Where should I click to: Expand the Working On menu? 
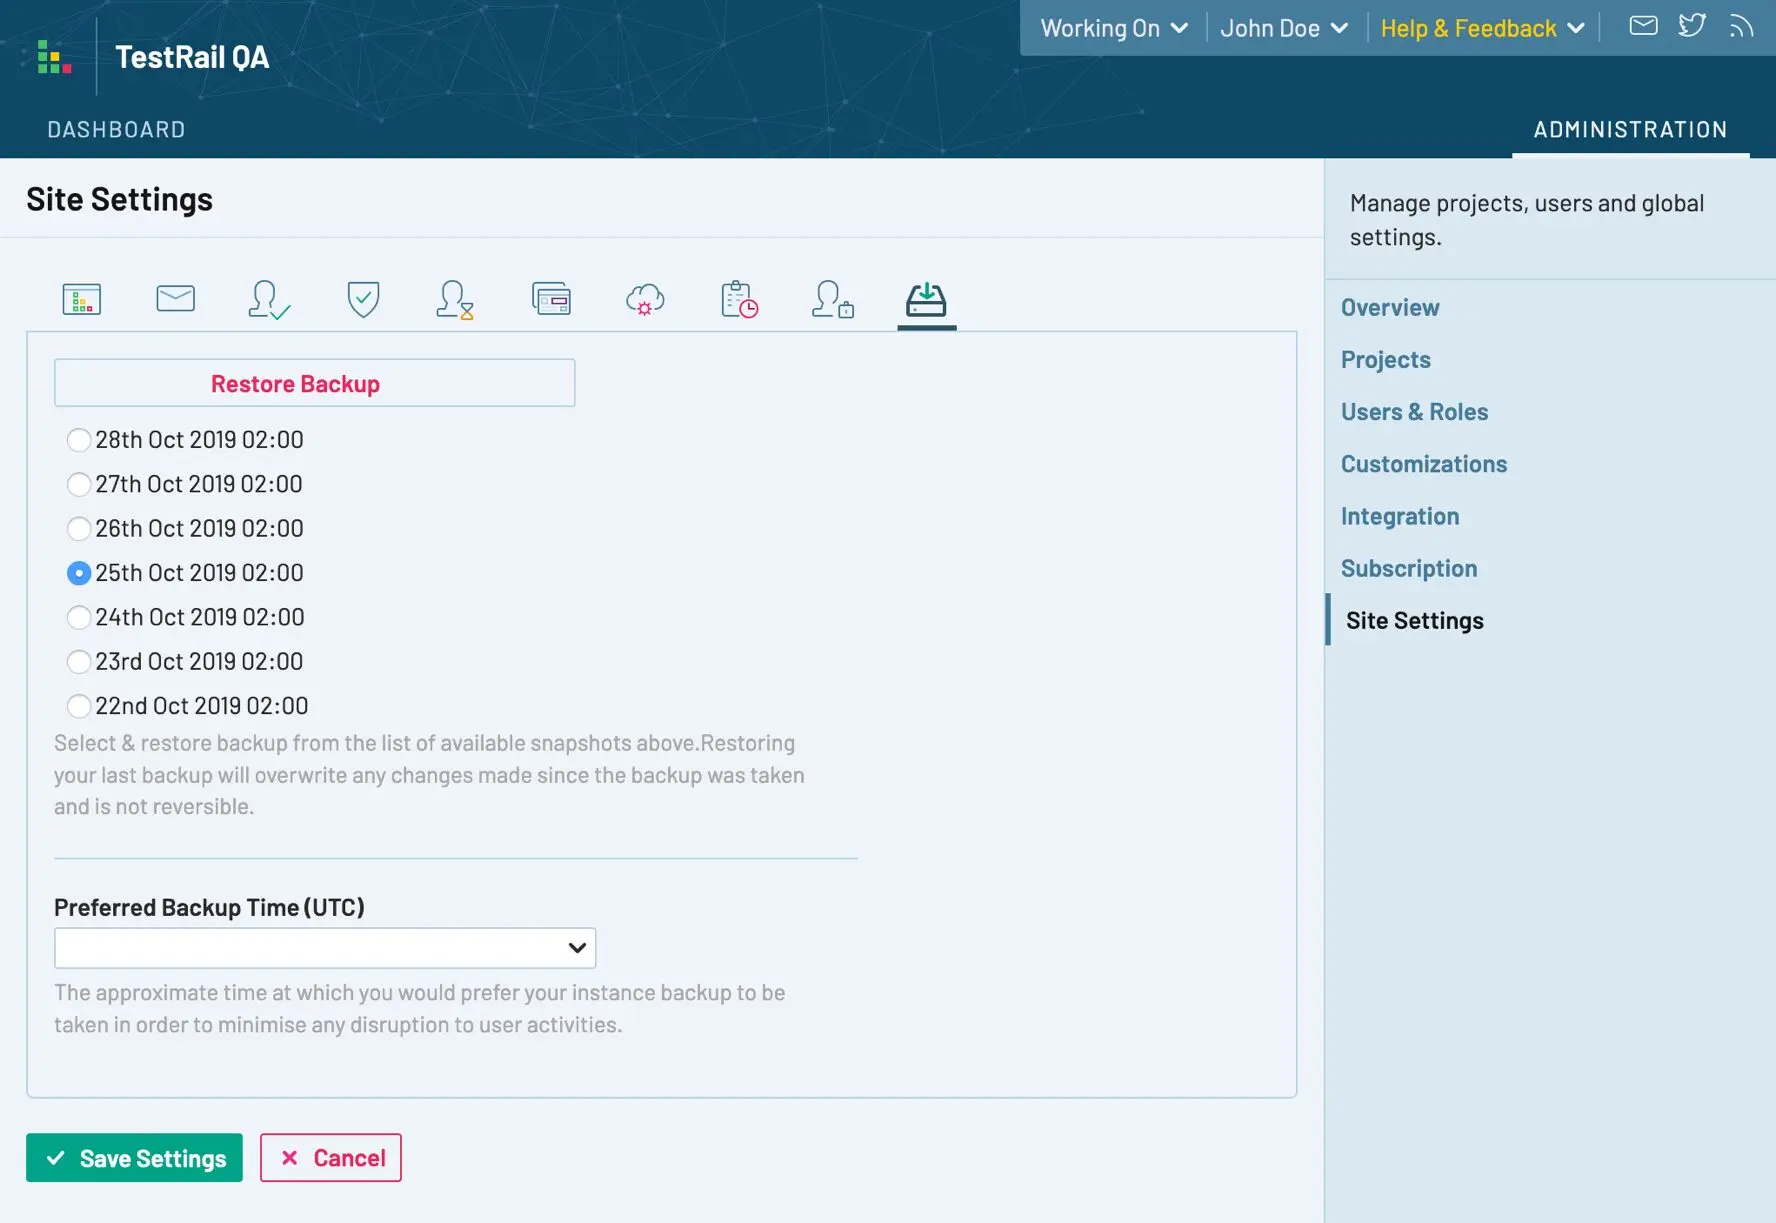1114,28
